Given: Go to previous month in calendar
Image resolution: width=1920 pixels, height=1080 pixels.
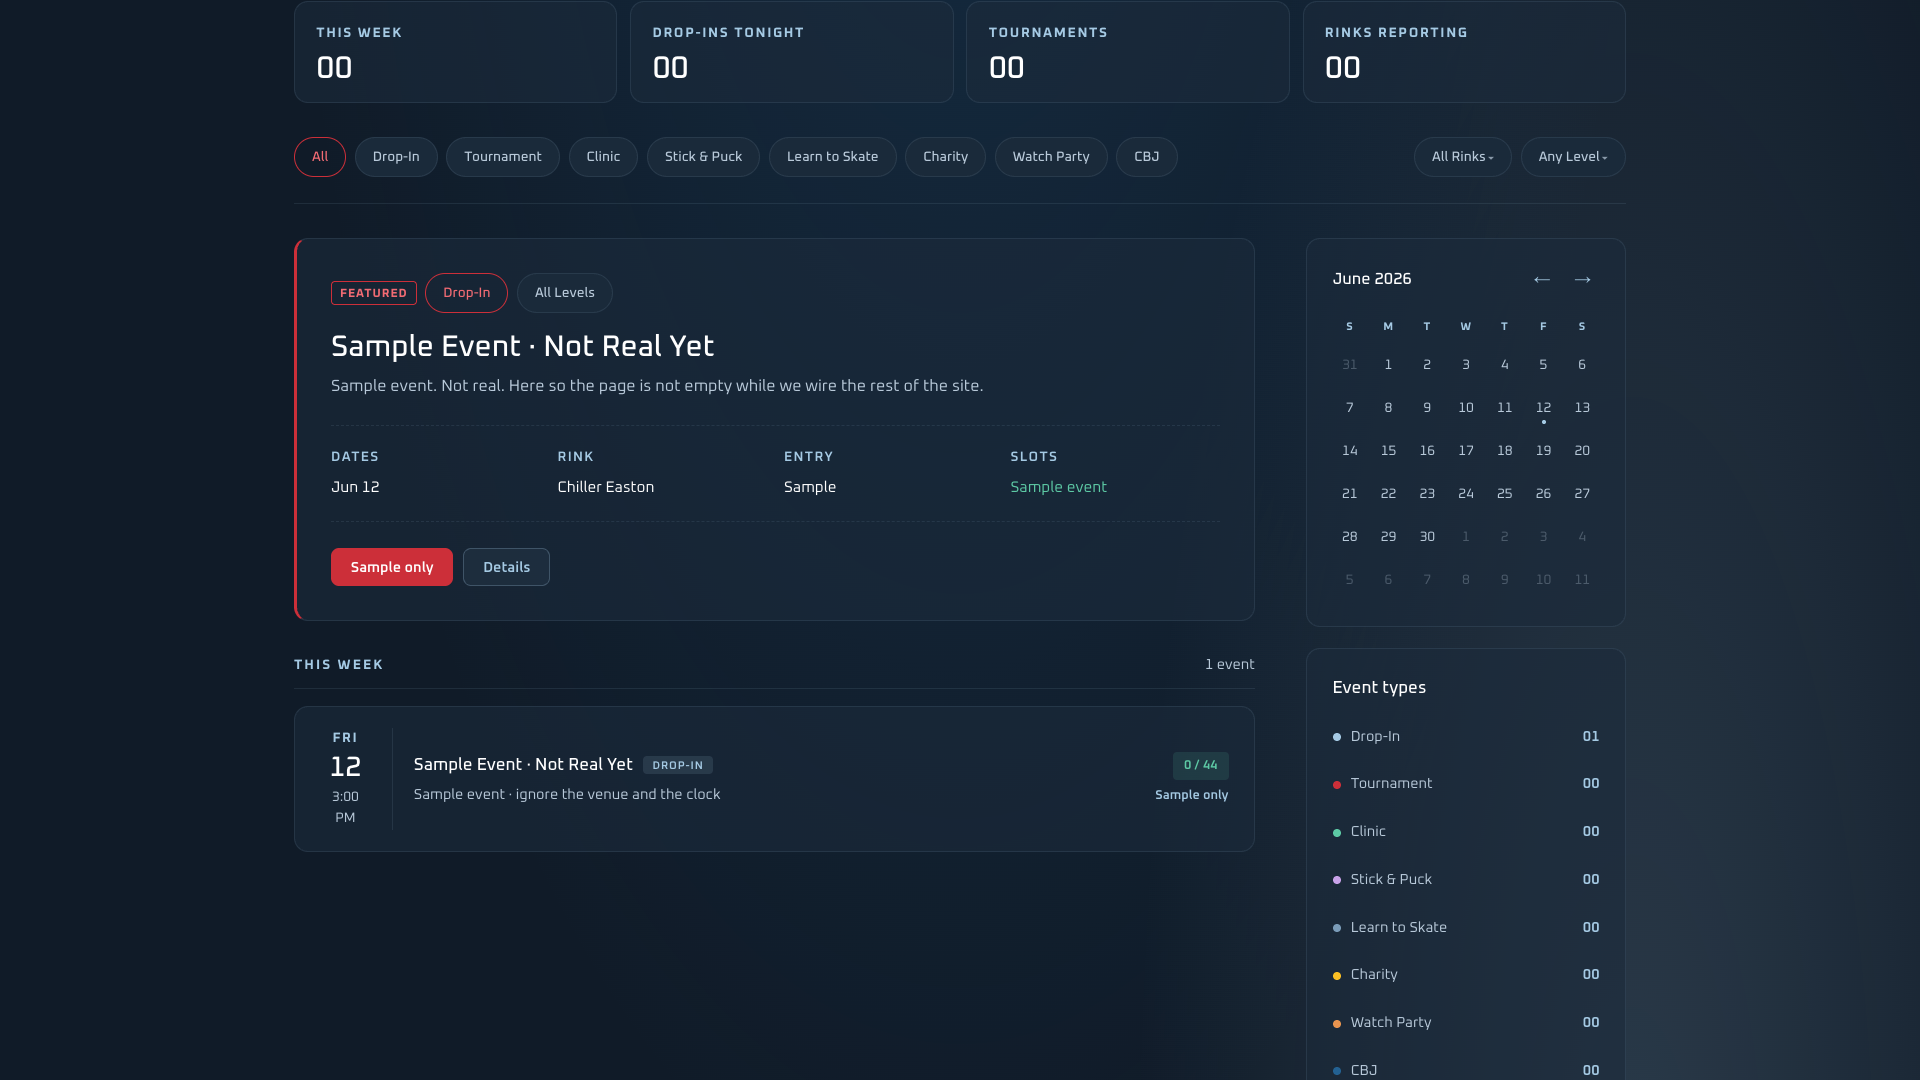Looking at the screenshot, I should [1542, 279].
